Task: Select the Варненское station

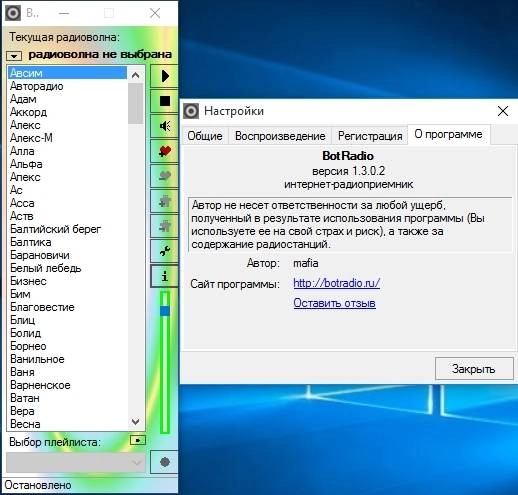Action: pyautogui.click(x=67, y=385)
